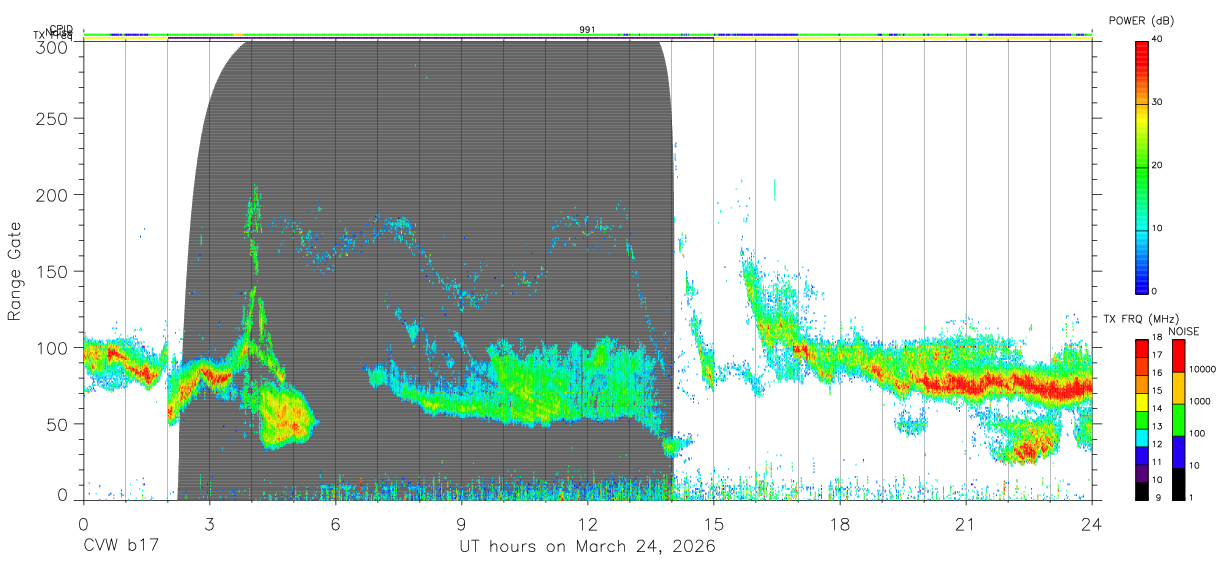
Task: Click the "UT hours on March 24, 2026" axis title
Action: 587,547
